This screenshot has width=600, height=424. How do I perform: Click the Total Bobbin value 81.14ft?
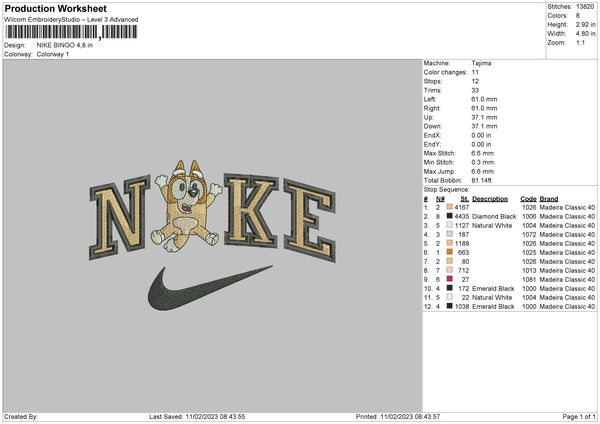point(481,181)
